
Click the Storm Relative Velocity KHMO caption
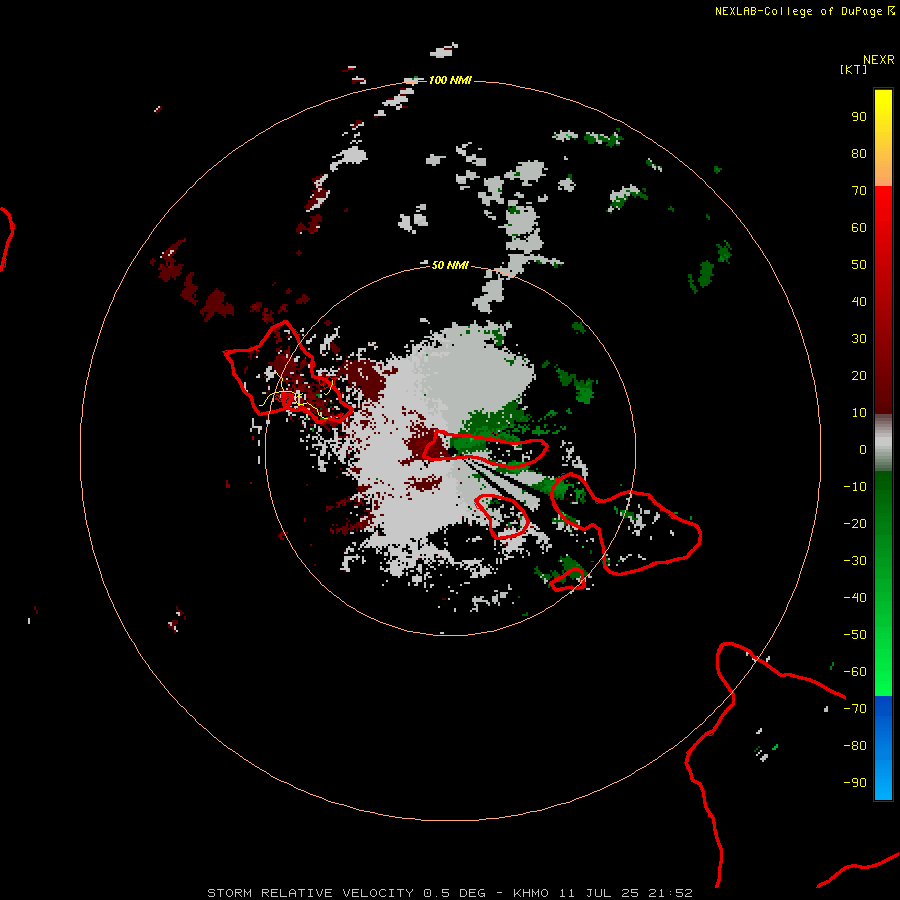pyautogui.click(x=450, y=893)
